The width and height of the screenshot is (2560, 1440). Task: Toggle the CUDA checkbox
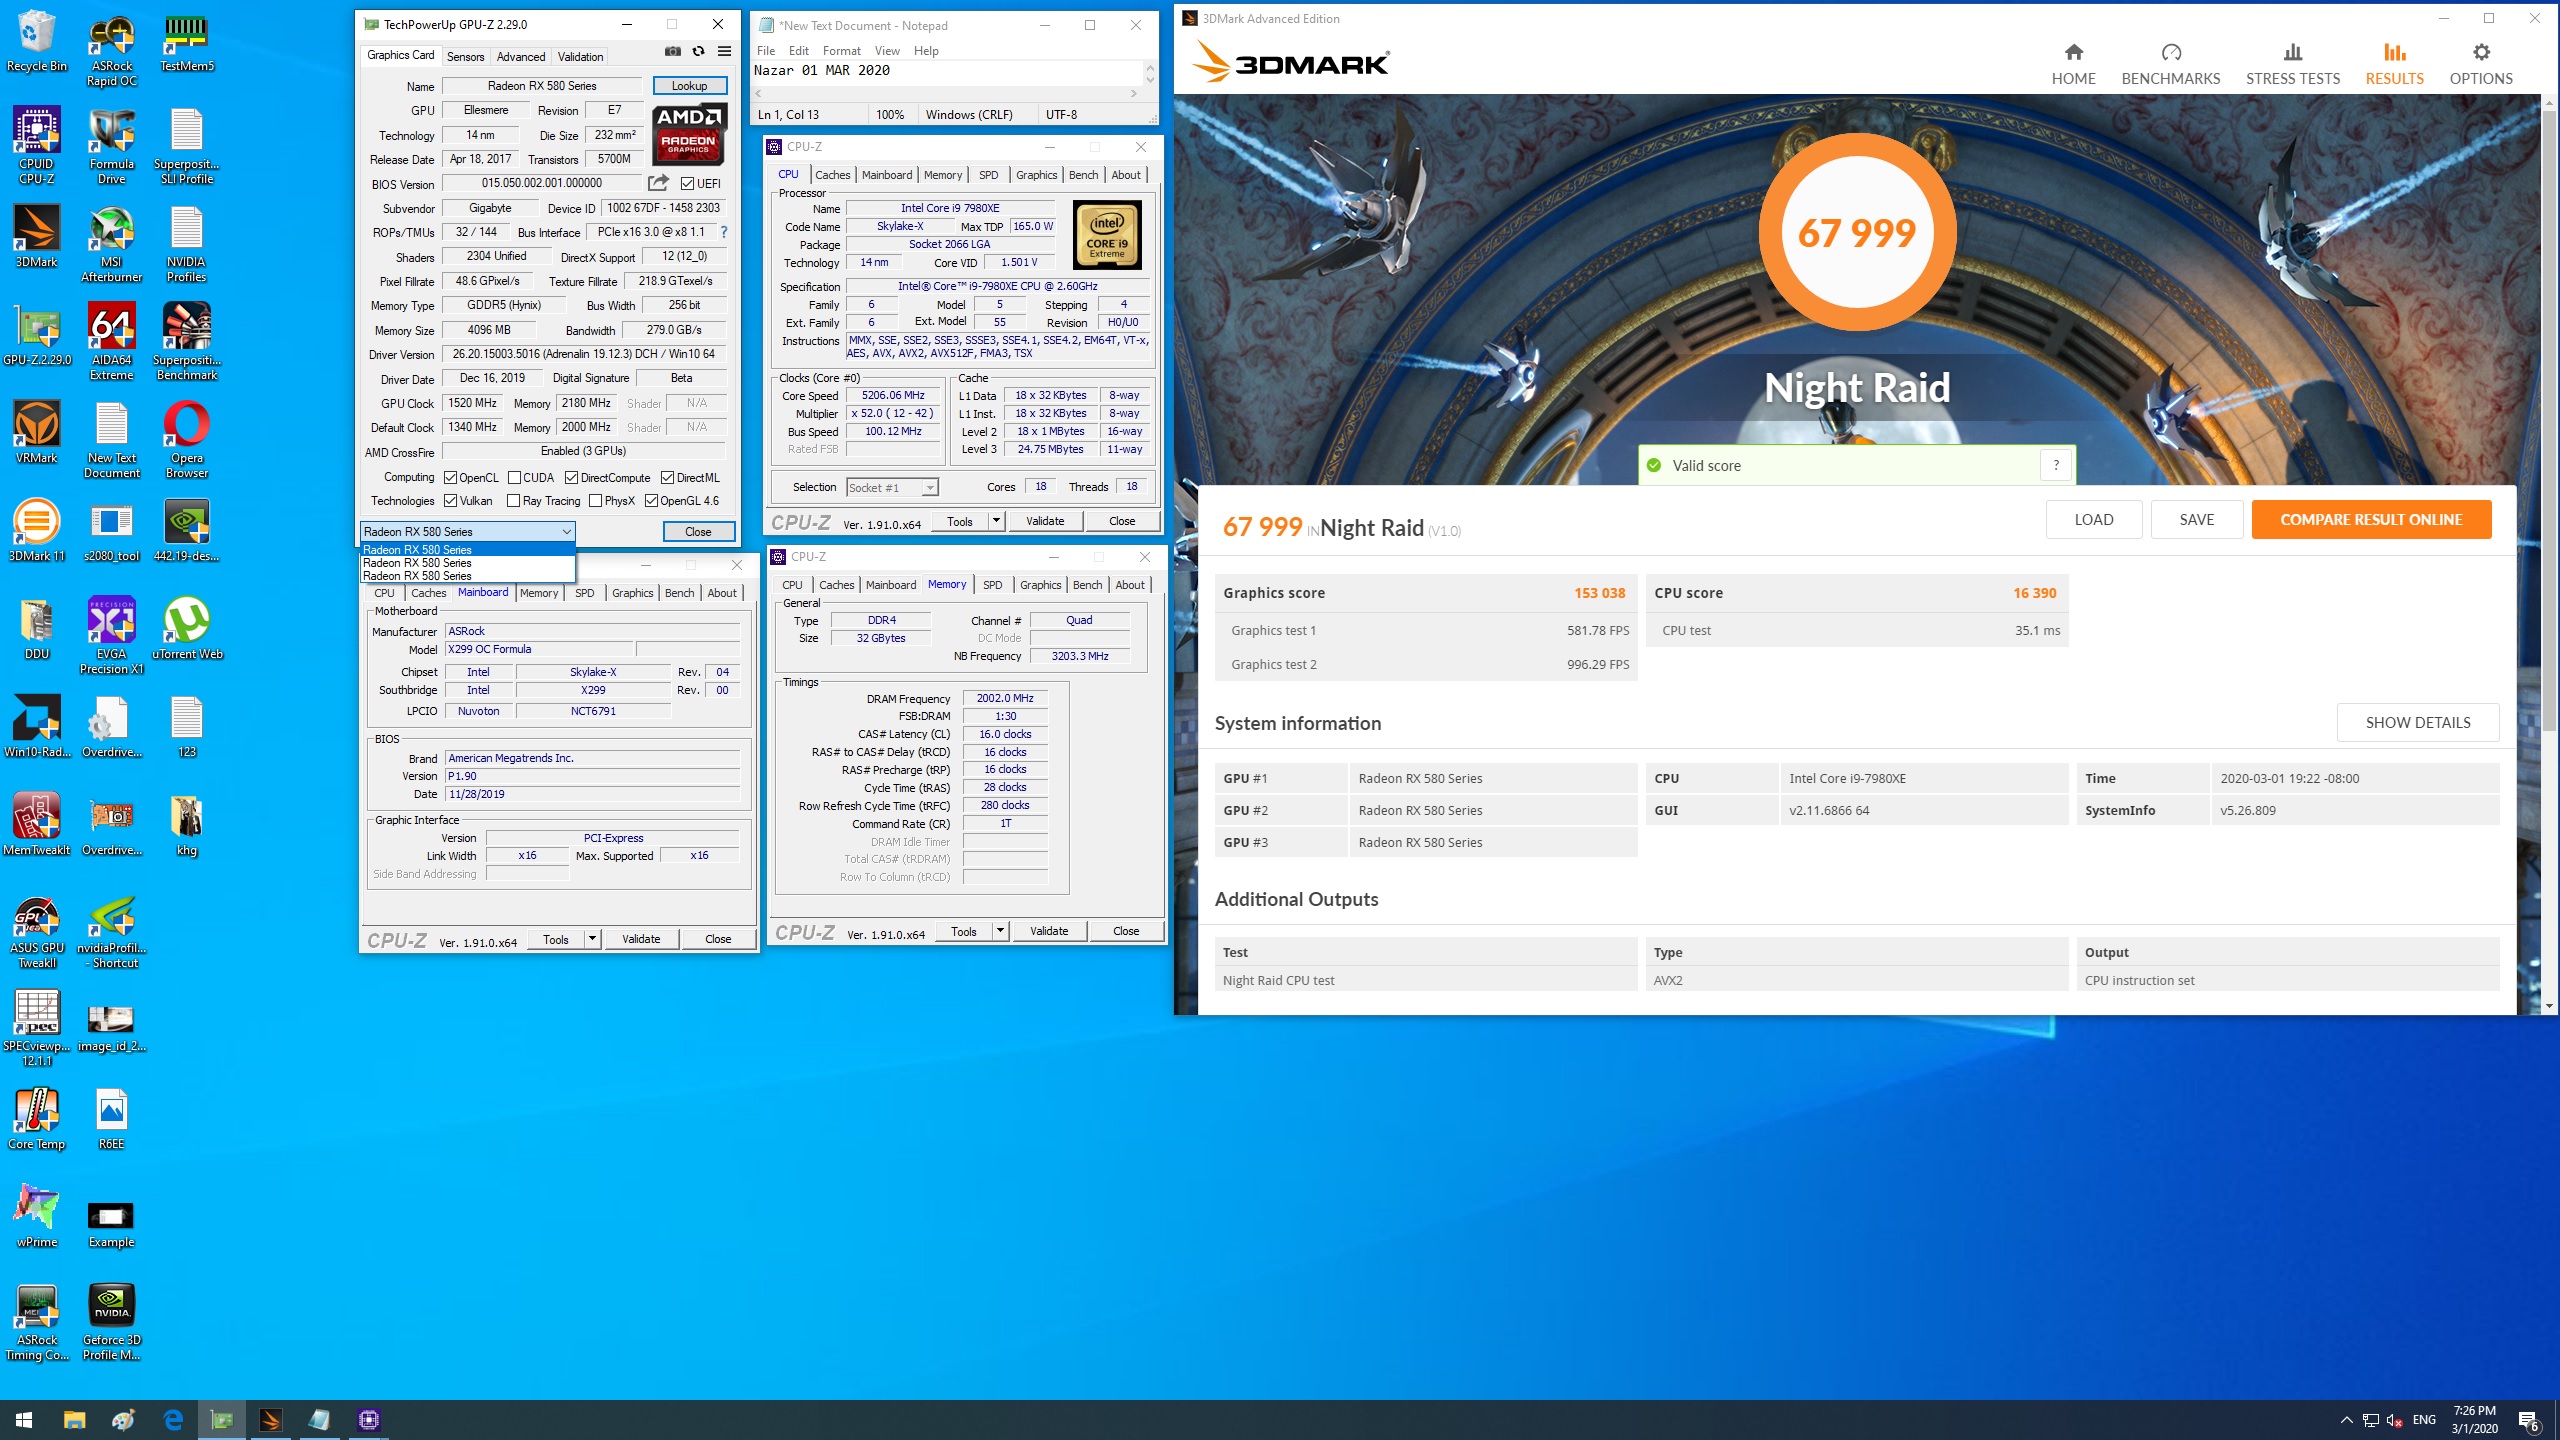click(x=514, y=478)
